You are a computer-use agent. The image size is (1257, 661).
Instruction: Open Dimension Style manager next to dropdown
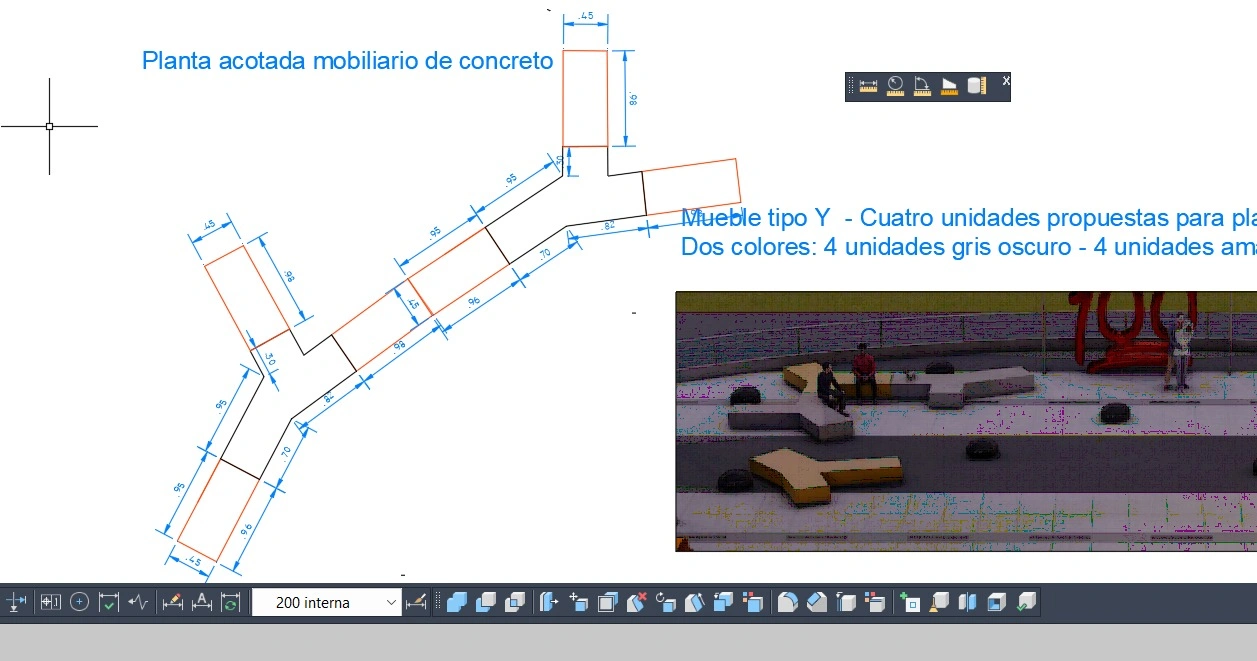point(416,603)
